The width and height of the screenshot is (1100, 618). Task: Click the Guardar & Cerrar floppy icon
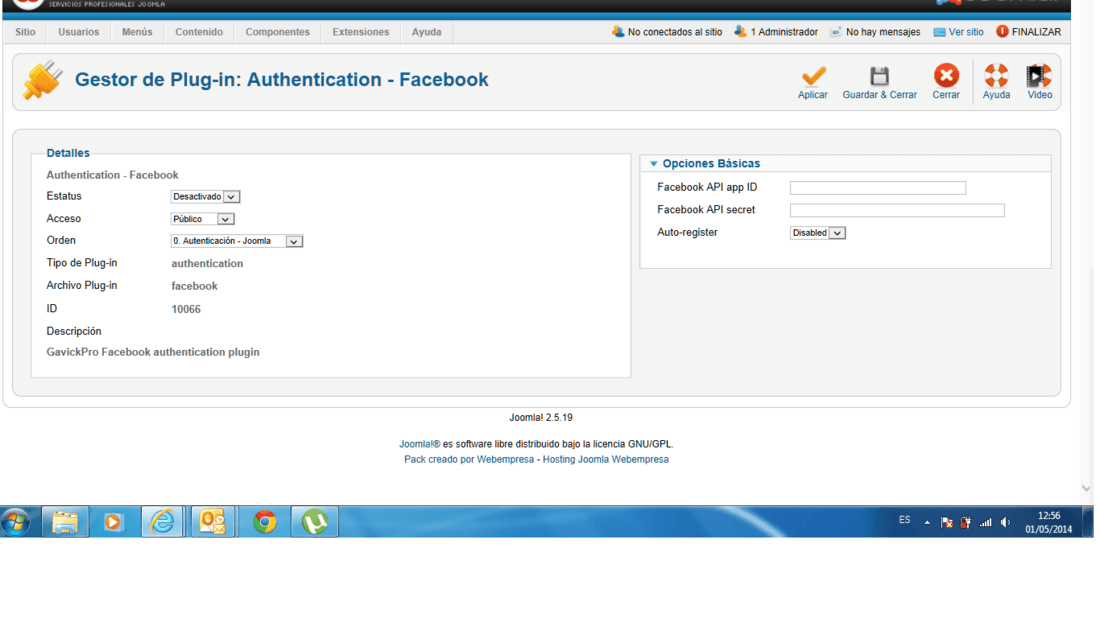click(879, 76)
